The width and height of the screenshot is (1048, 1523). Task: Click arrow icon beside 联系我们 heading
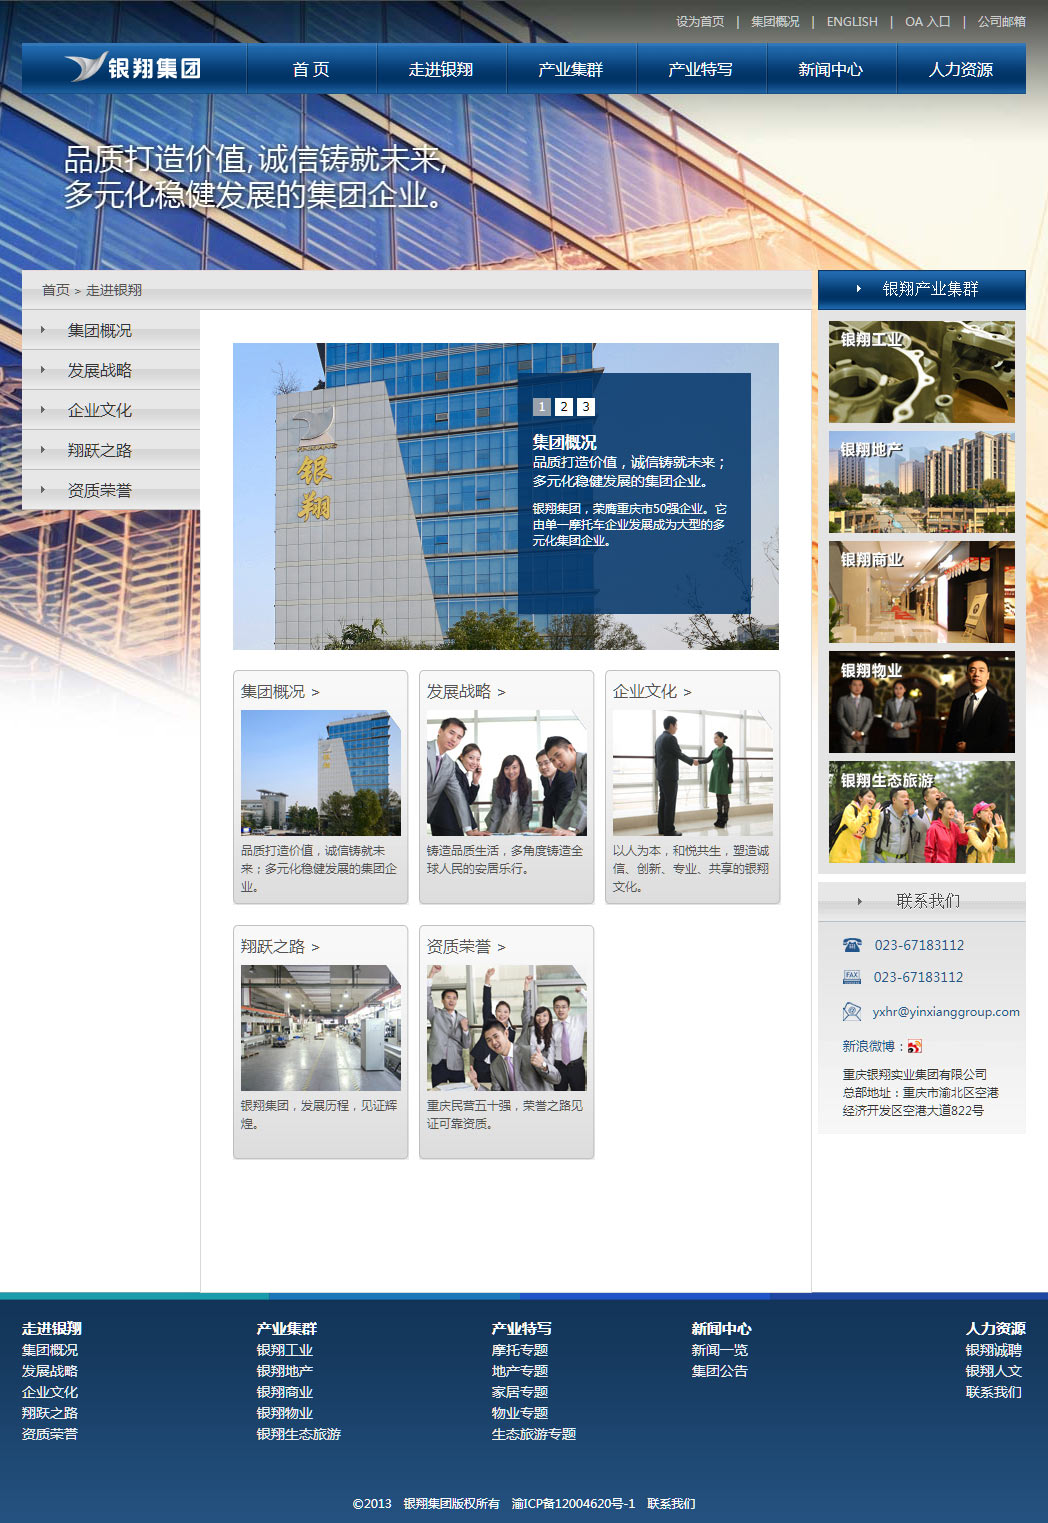[x=859, y=901]
